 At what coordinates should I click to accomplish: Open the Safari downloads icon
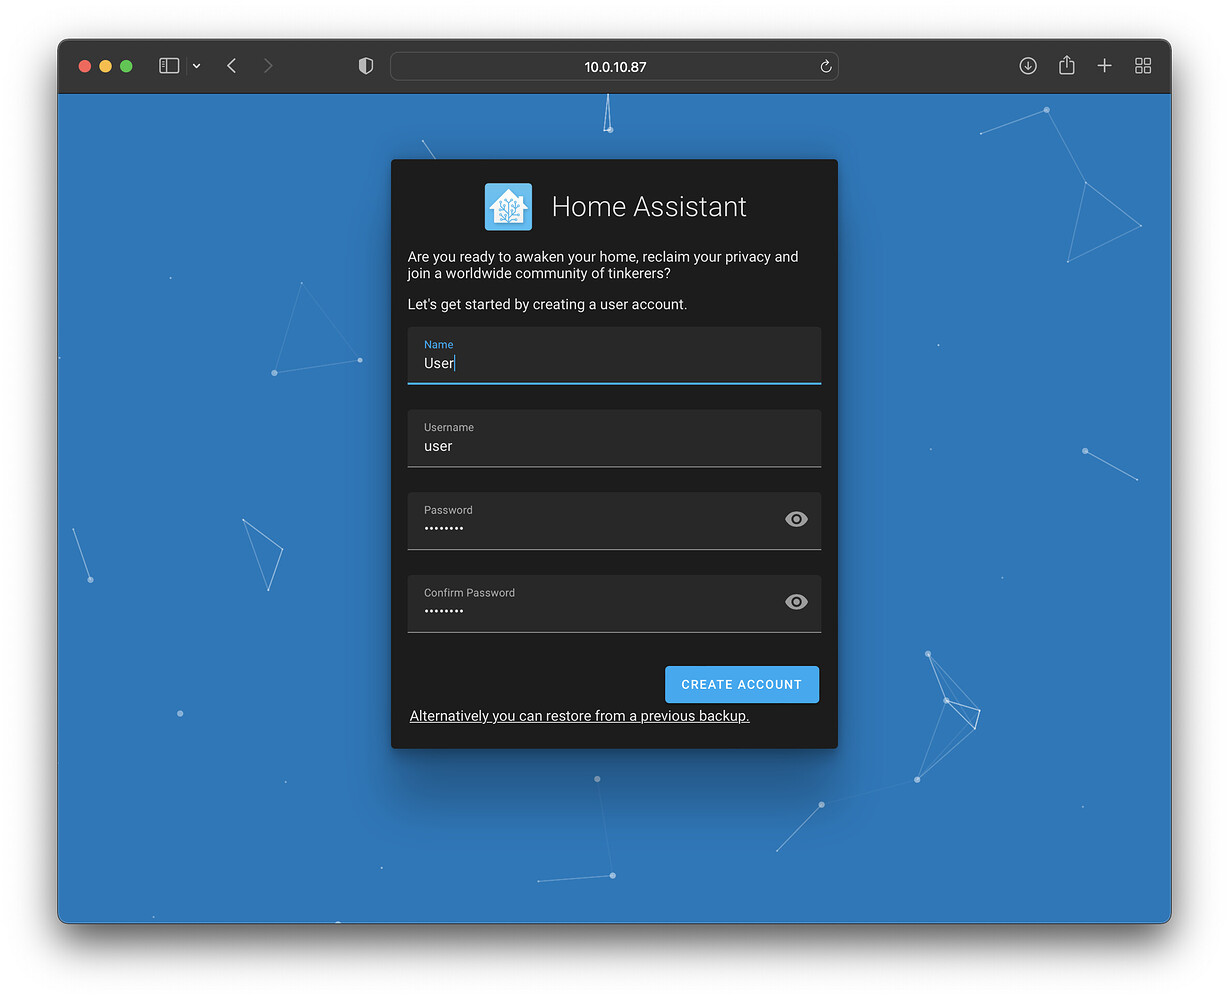[1028, 65]
